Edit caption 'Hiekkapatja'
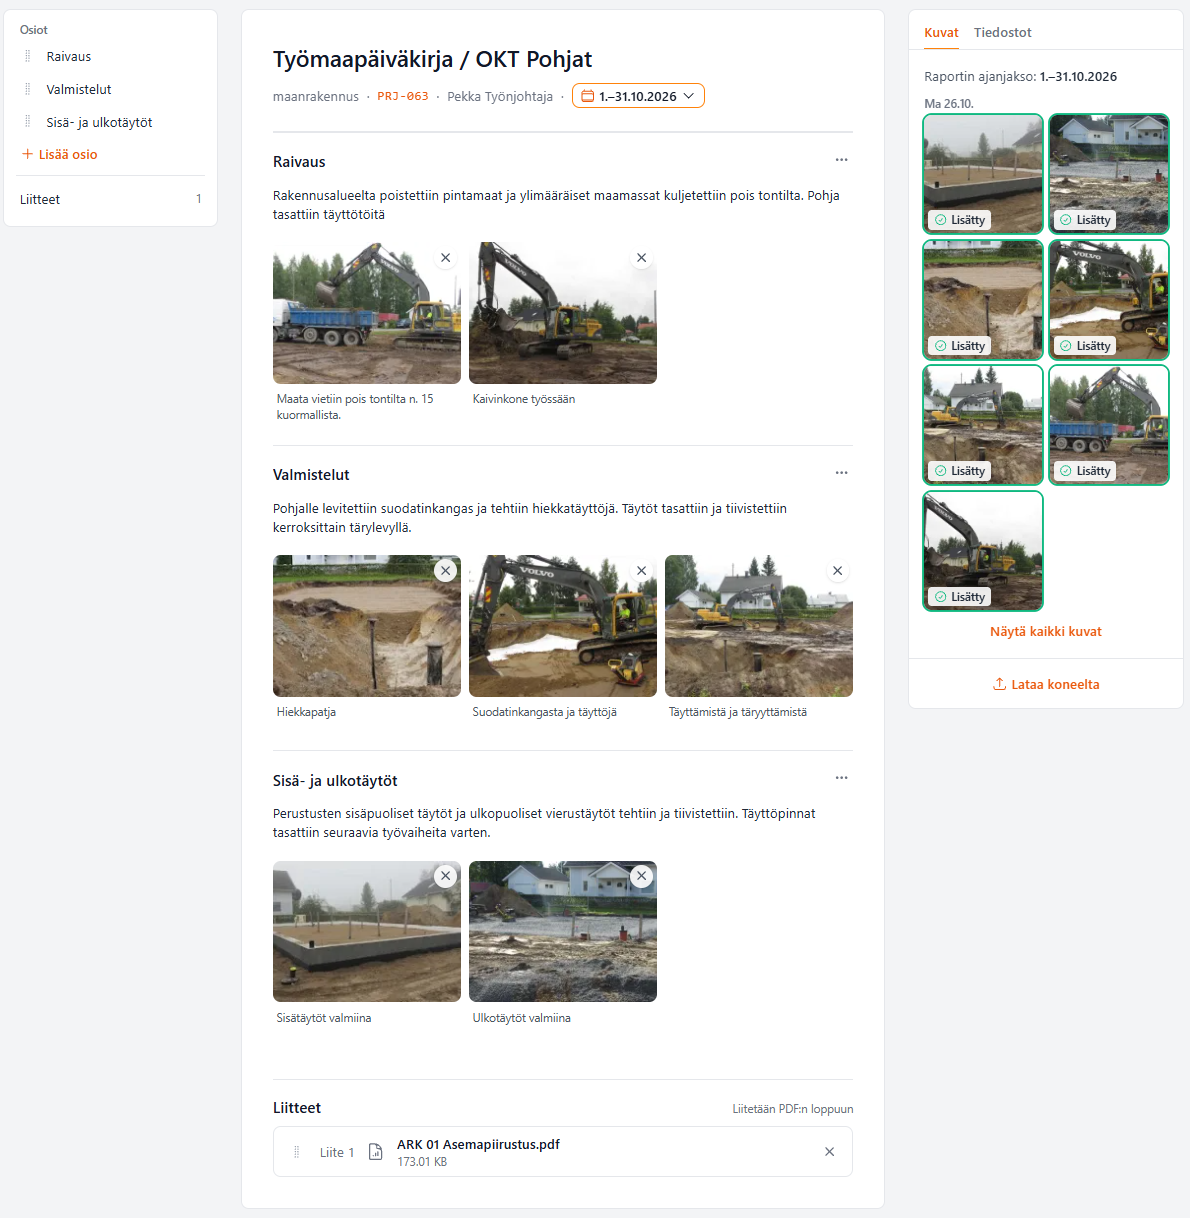The height and width of the screenshot is (1218, 1190). point(306,712)
